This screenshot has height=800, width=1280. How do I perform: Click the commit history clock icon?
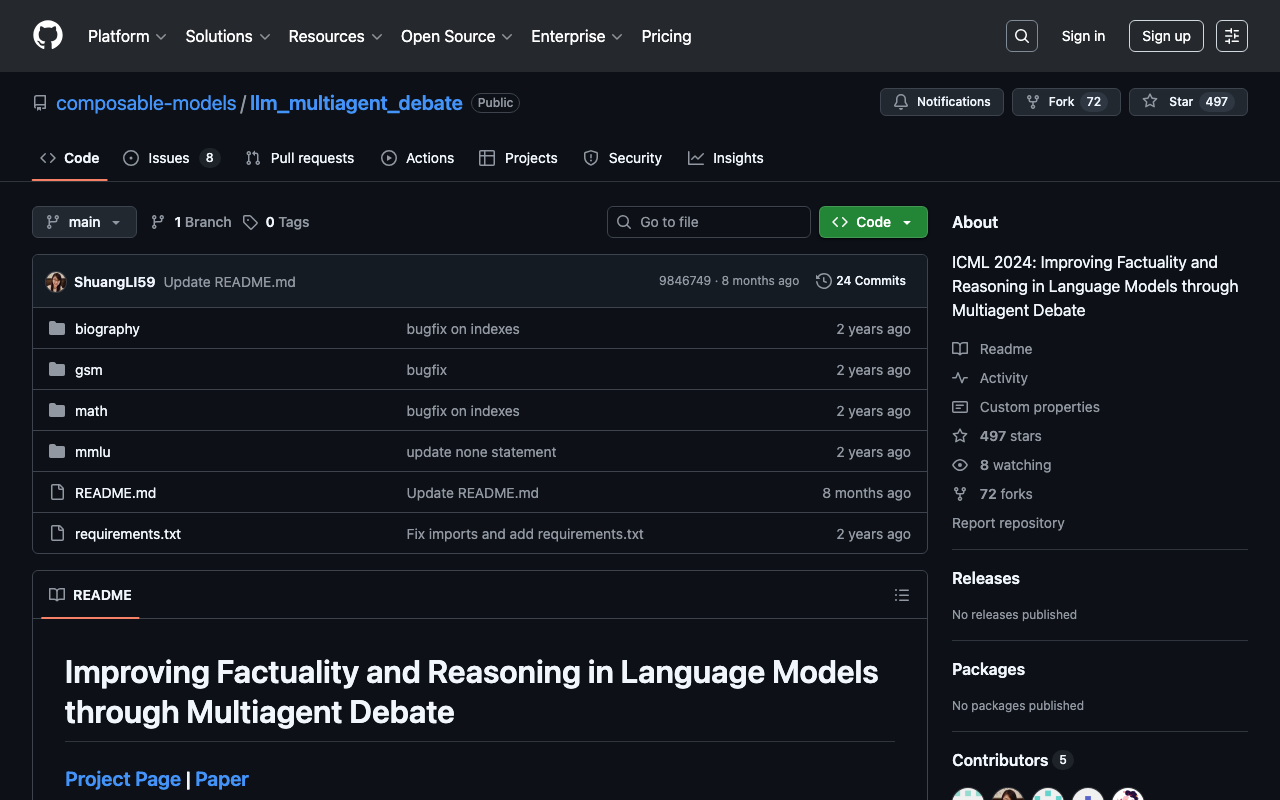coord(823,281)
